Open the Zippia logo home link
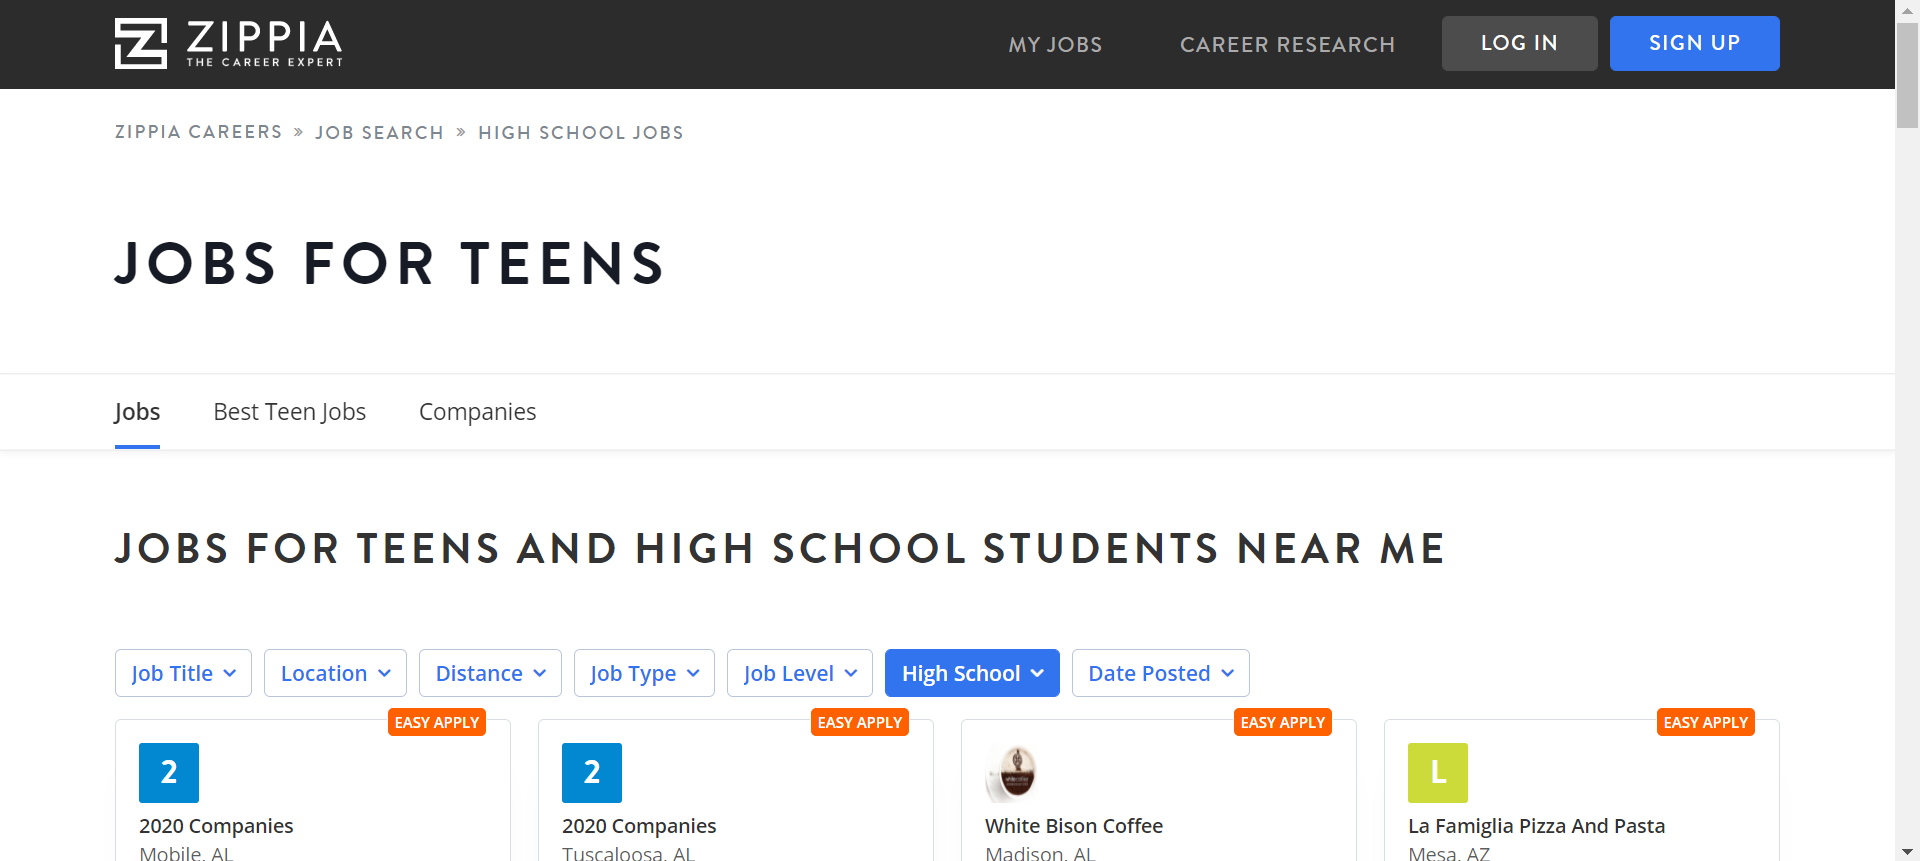Image resolution: width=1920 pixels, height=861 pixels. (229, 44)
